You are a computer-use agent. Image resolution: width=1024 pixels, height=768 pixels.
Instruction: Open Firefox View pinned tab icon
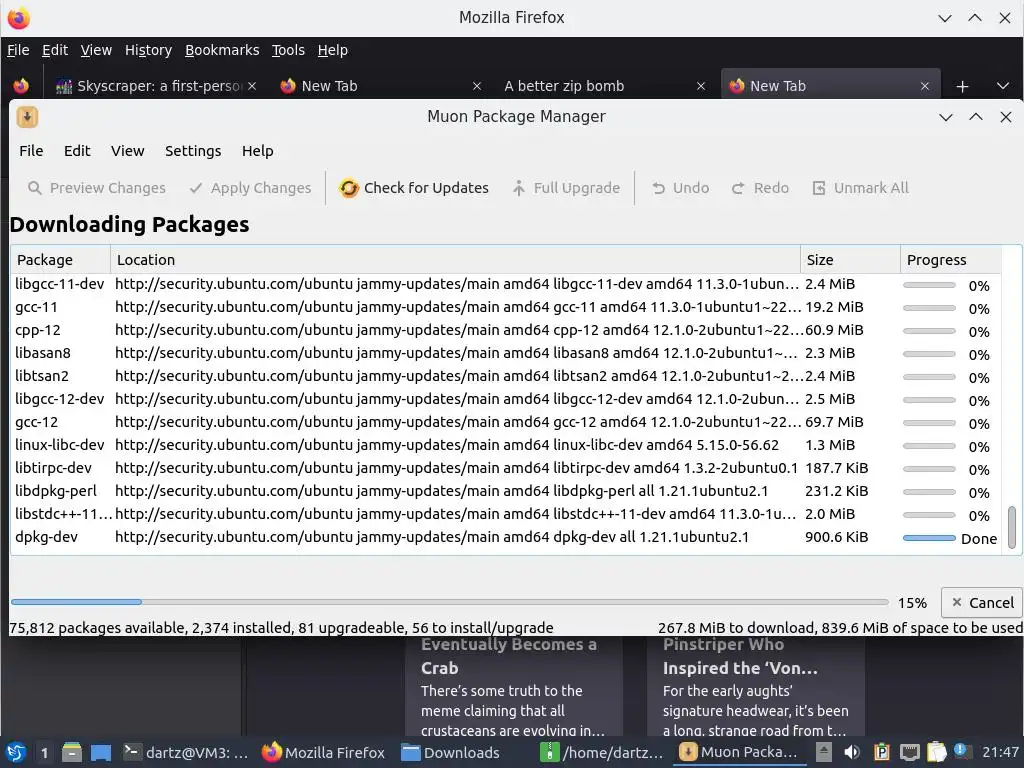tap(21, 86)
